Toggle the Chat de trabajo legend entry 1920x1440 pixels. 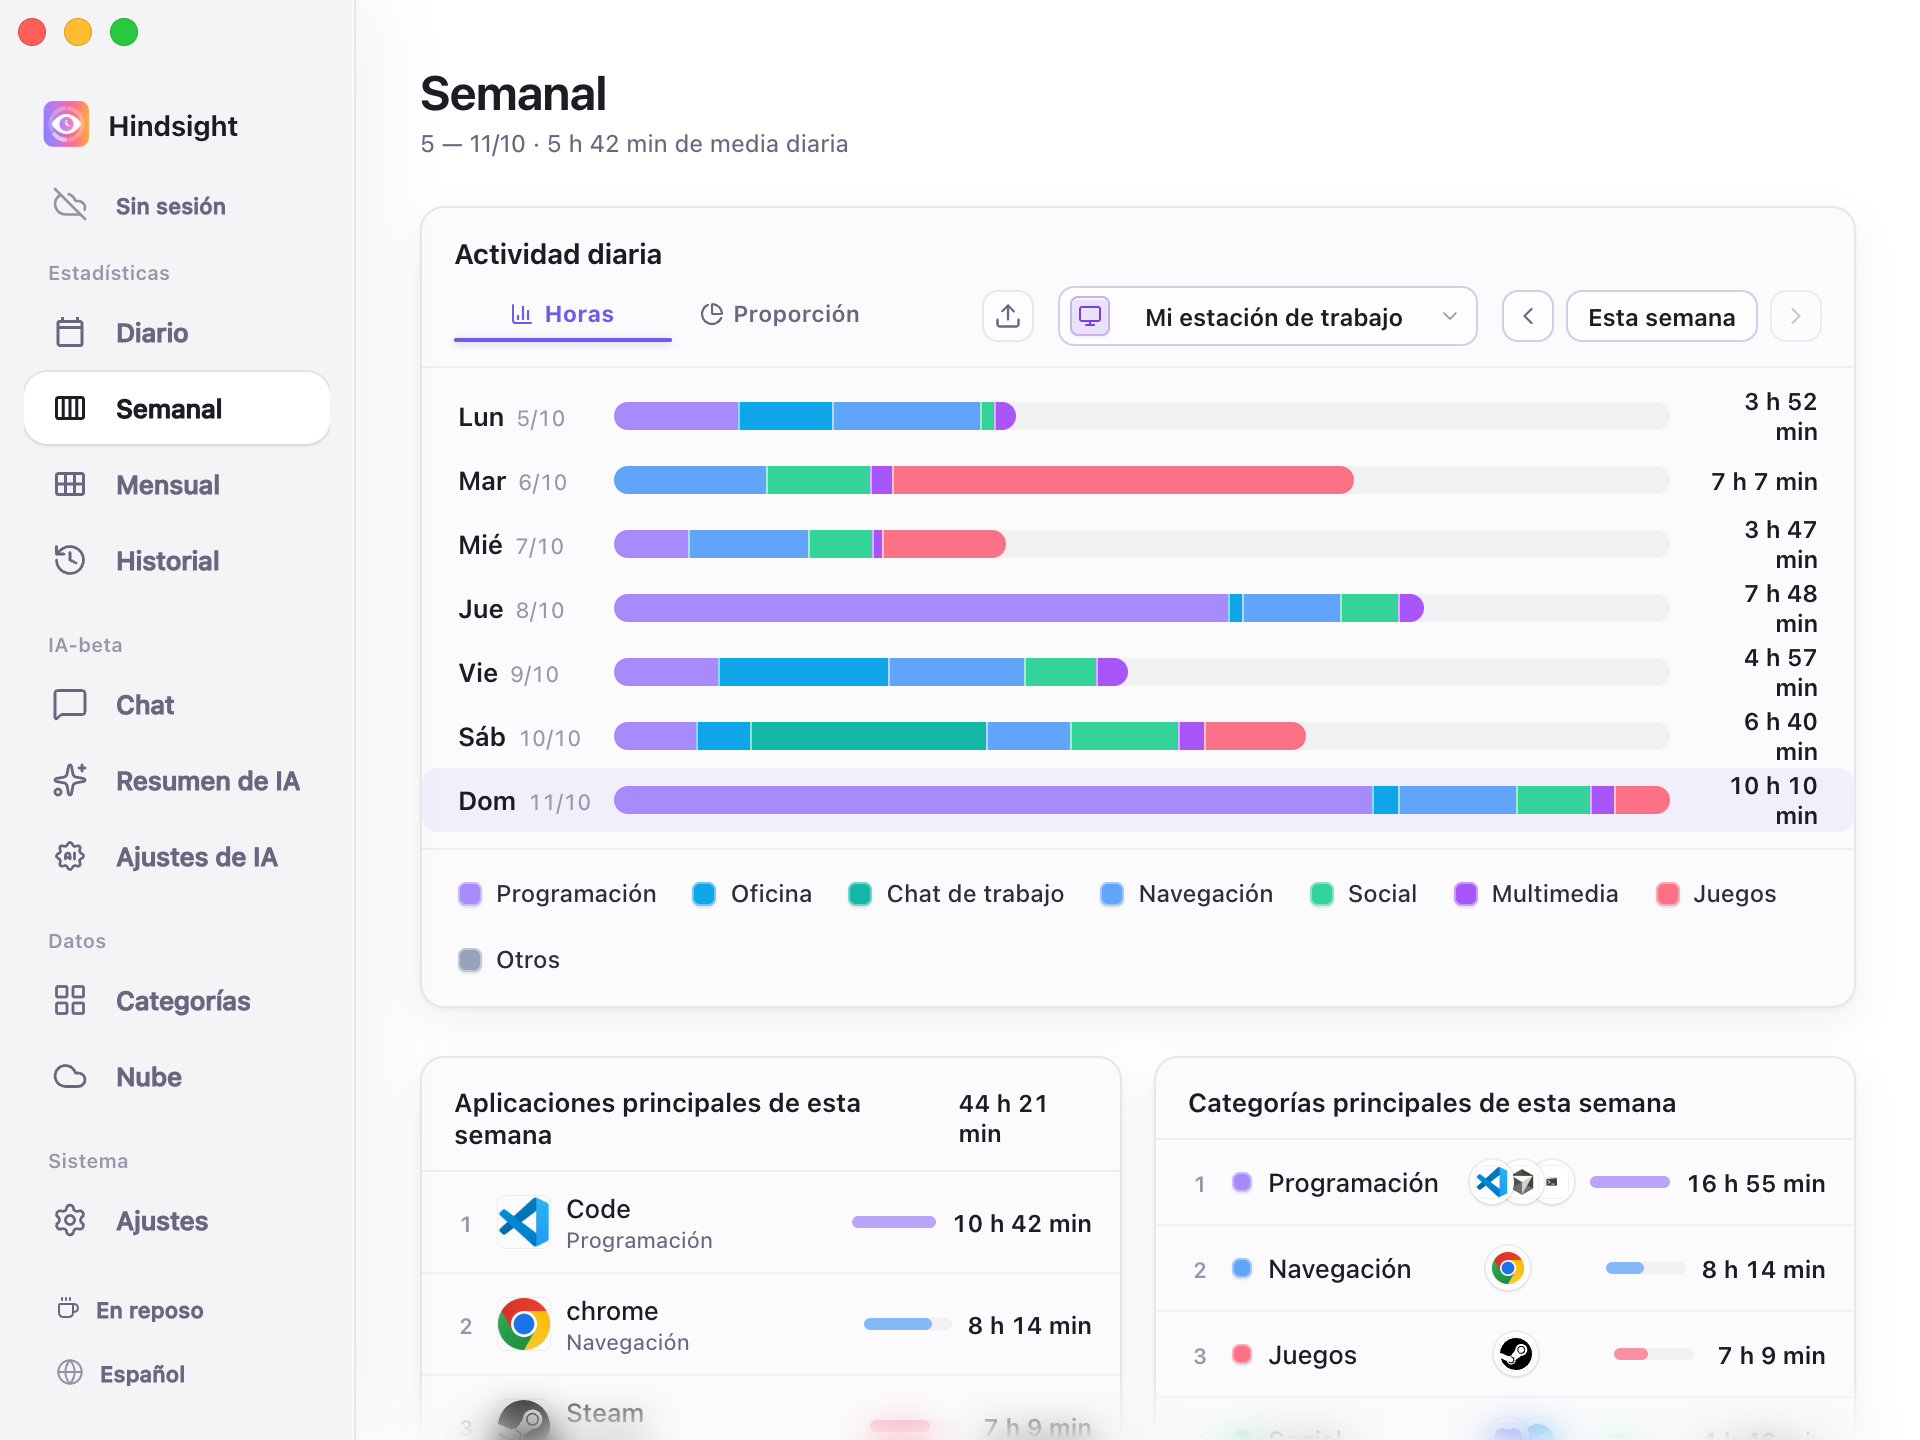coord(956,893)
